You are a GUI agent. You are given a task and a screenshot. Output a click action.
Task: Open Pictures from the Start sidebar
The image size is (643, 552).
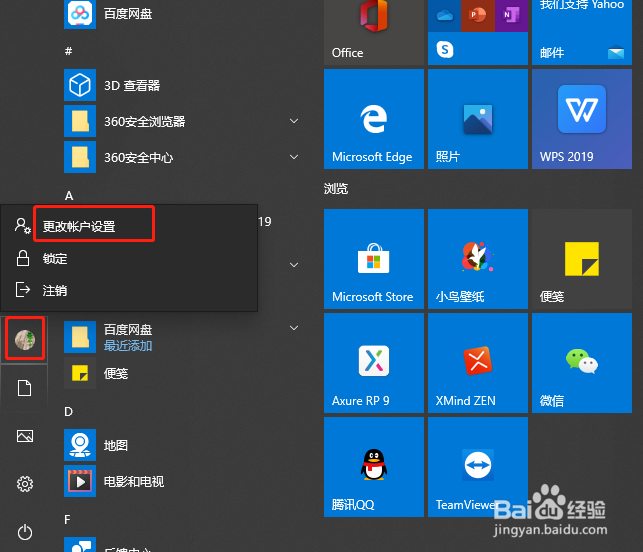tap(25, 436)
